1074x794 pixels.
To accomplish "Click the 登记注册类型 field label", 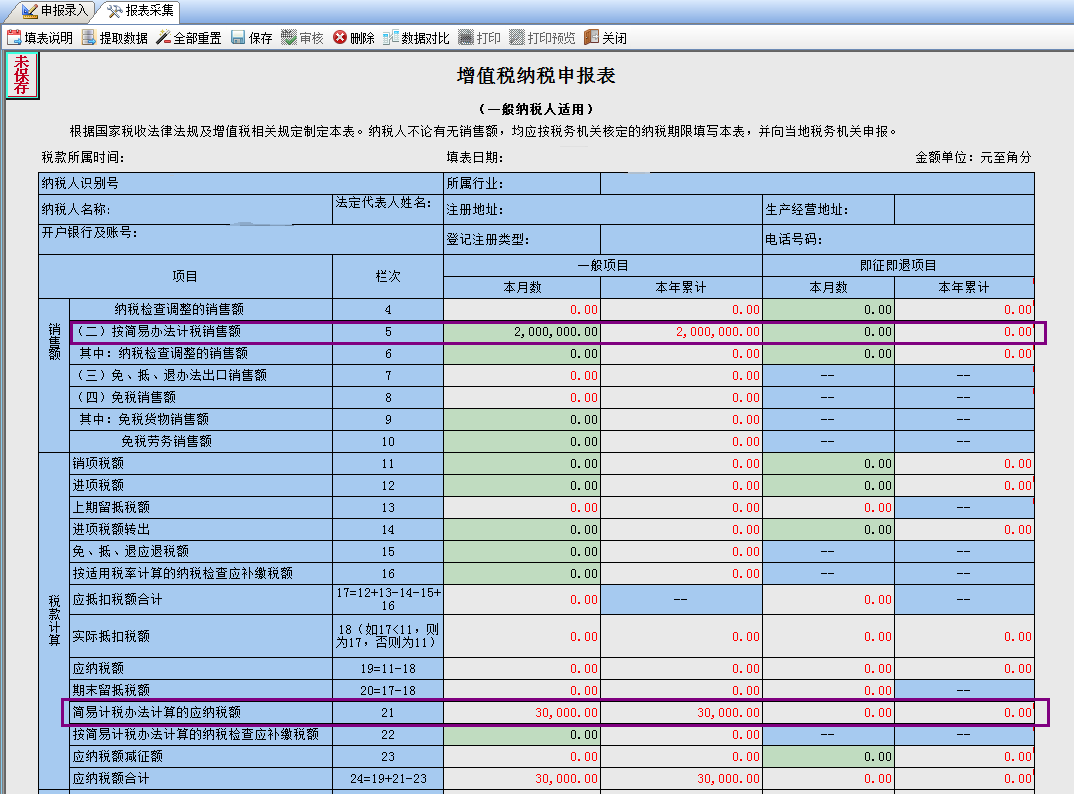I will (x=488, y=240).
